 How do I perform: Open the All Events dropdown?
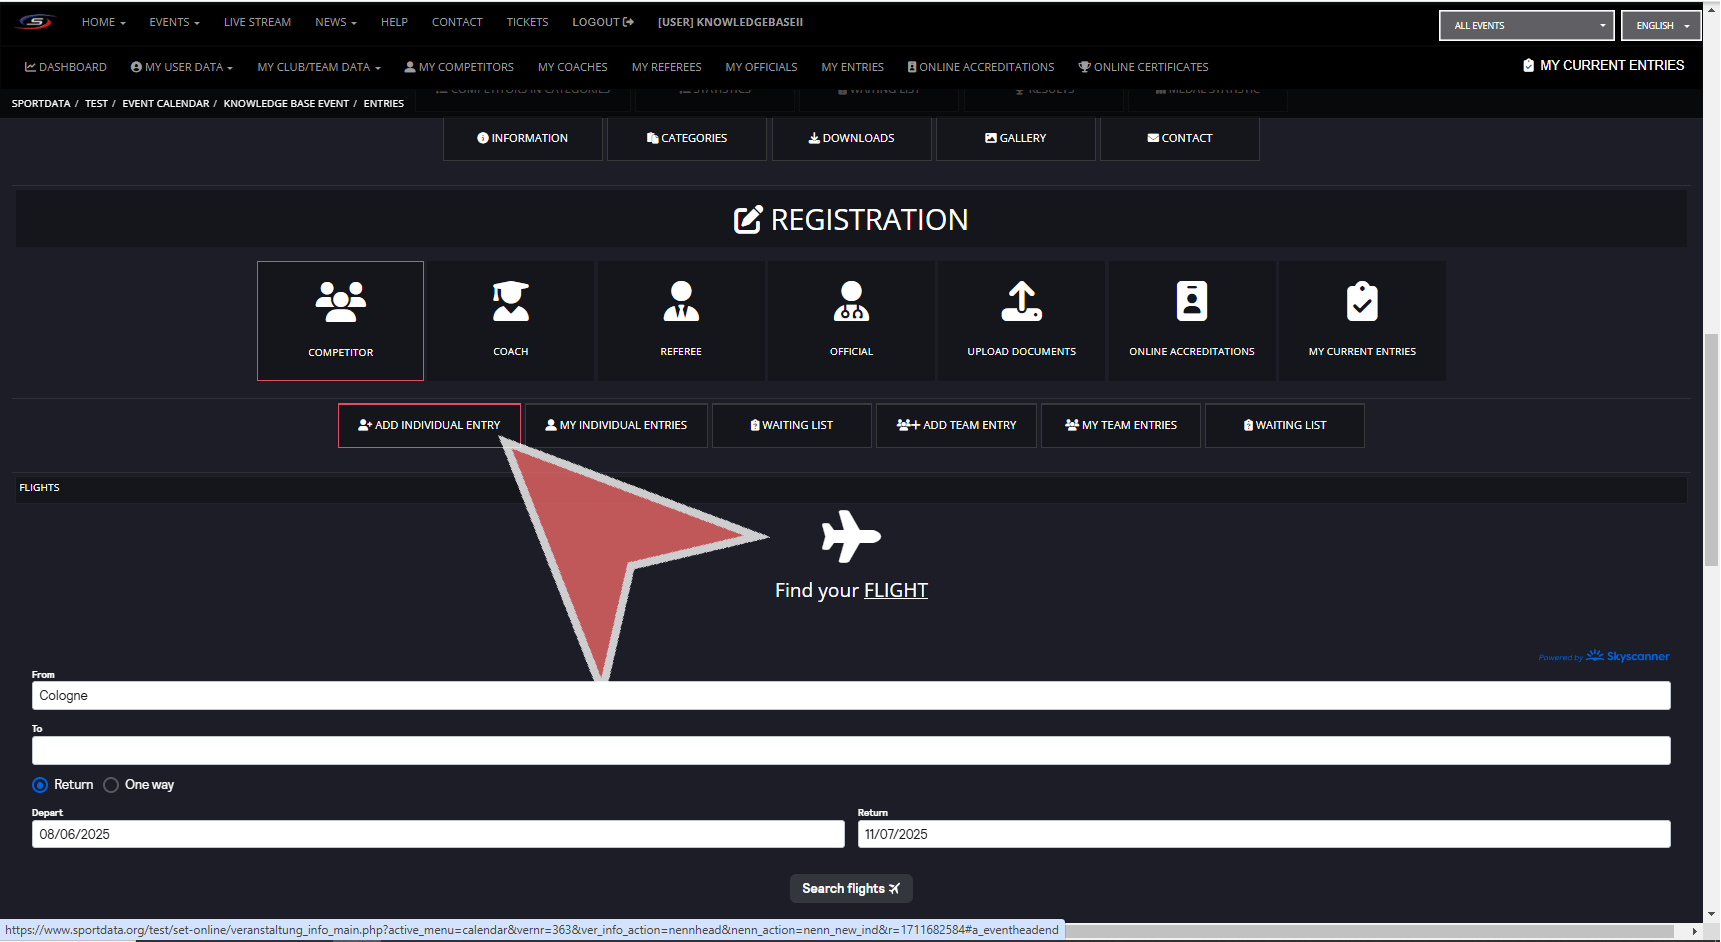pyautogui.click(x=1526, y=26)
